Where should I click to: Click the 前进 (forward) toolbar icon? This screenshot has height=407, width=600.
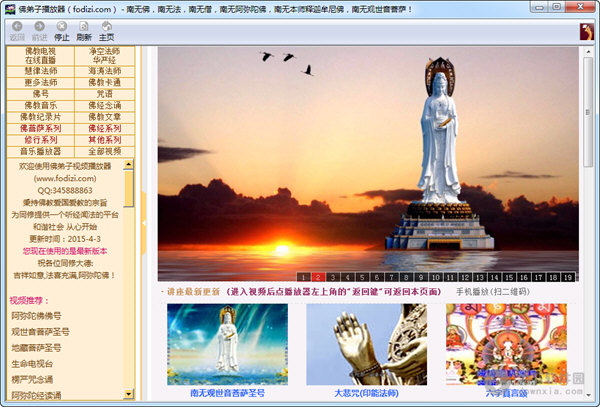(x=39, y=31)
